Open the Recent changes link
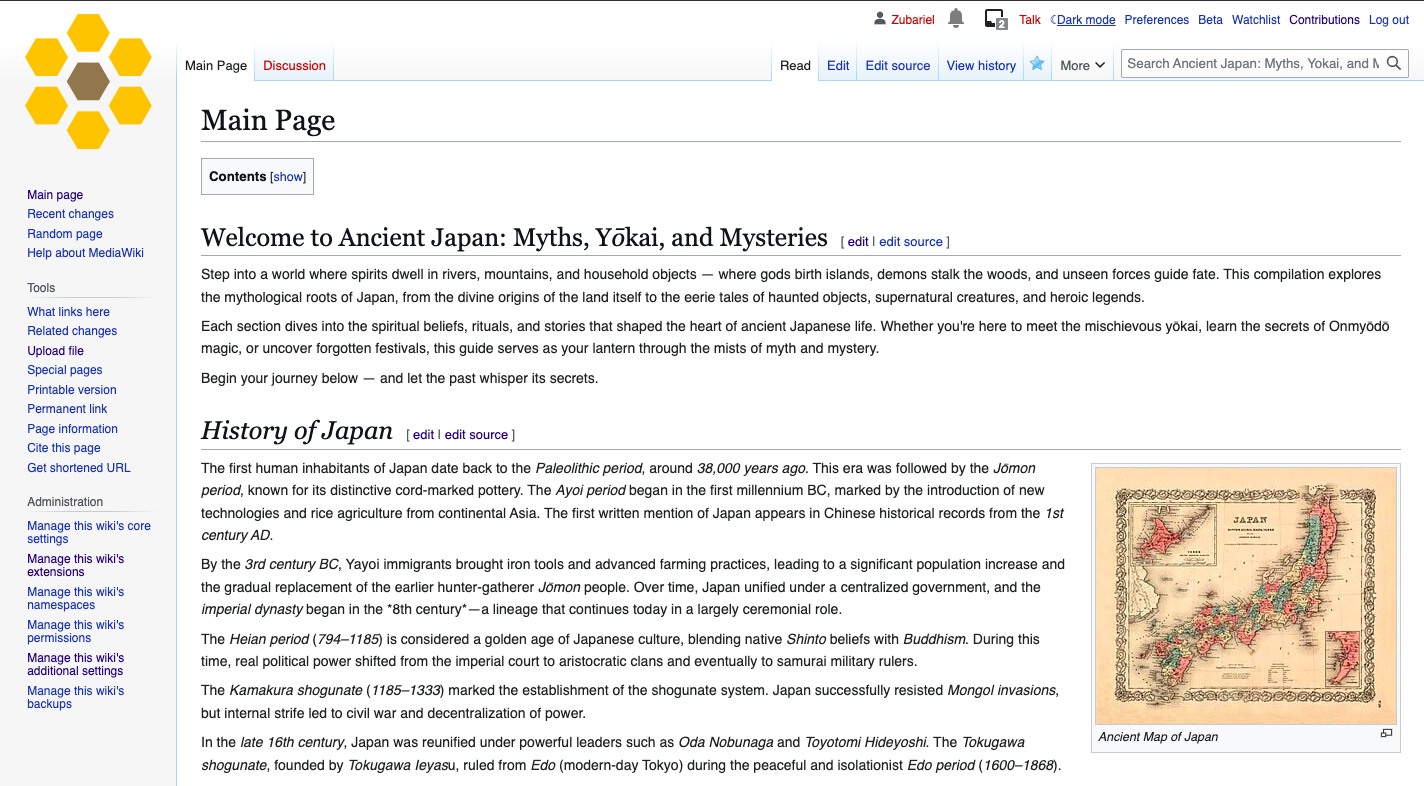This screenshot has width=1424, height=786. click(70, 214)
